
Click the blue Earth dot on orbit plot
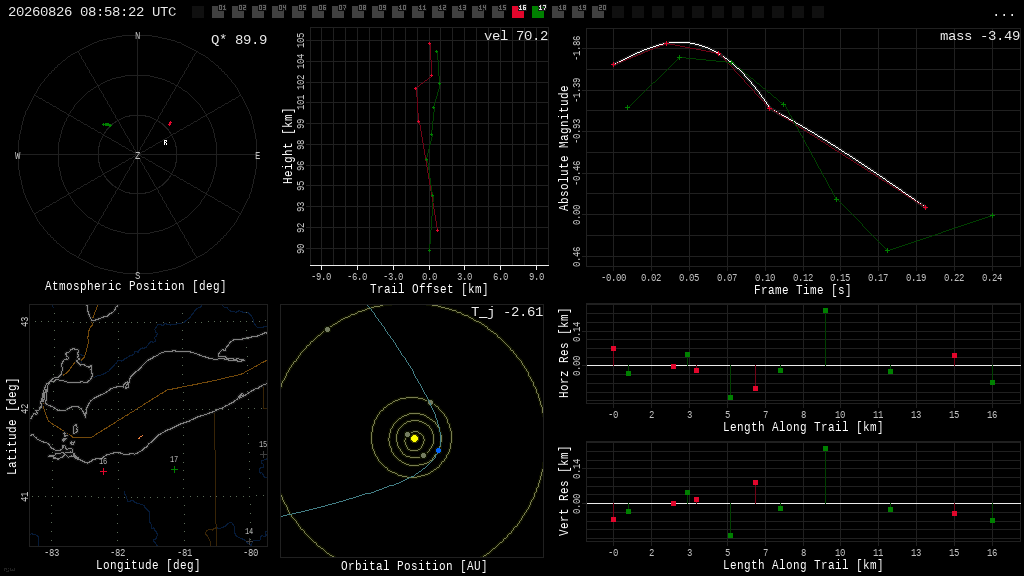coord(438,451)
